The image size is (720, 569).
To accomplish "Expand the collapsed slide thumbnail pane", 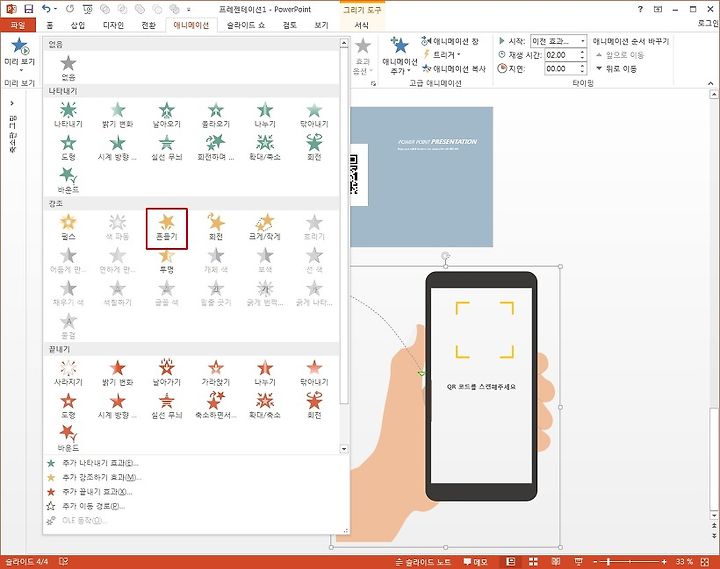I will click(x=12, y=103).
